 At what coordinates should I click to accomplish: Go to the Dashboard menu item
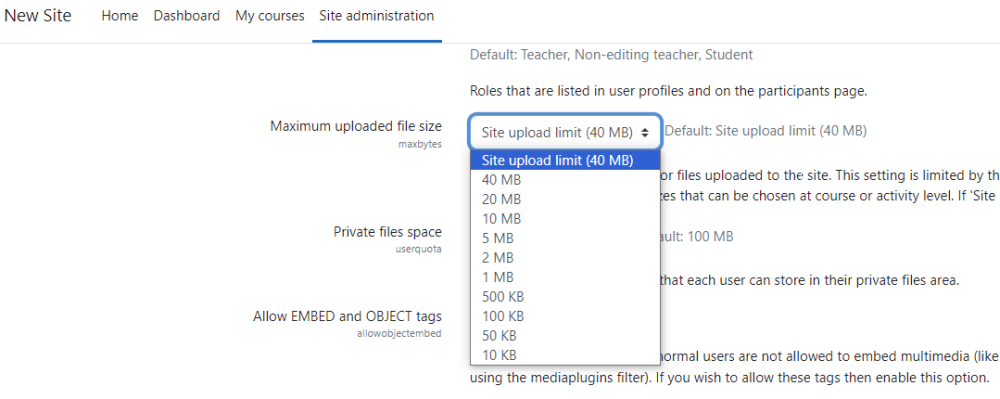click(187, 16)
